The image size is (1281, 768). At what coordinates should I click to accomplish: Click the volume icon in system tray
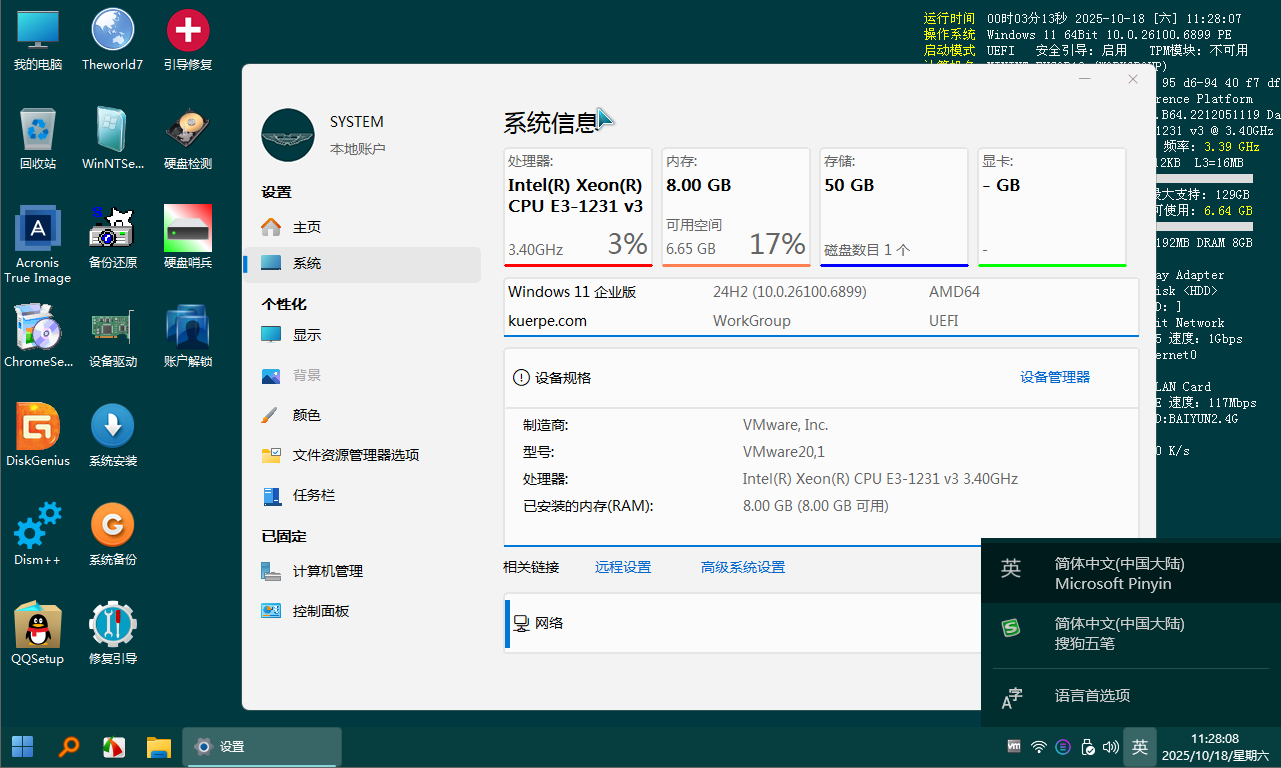1110,747
